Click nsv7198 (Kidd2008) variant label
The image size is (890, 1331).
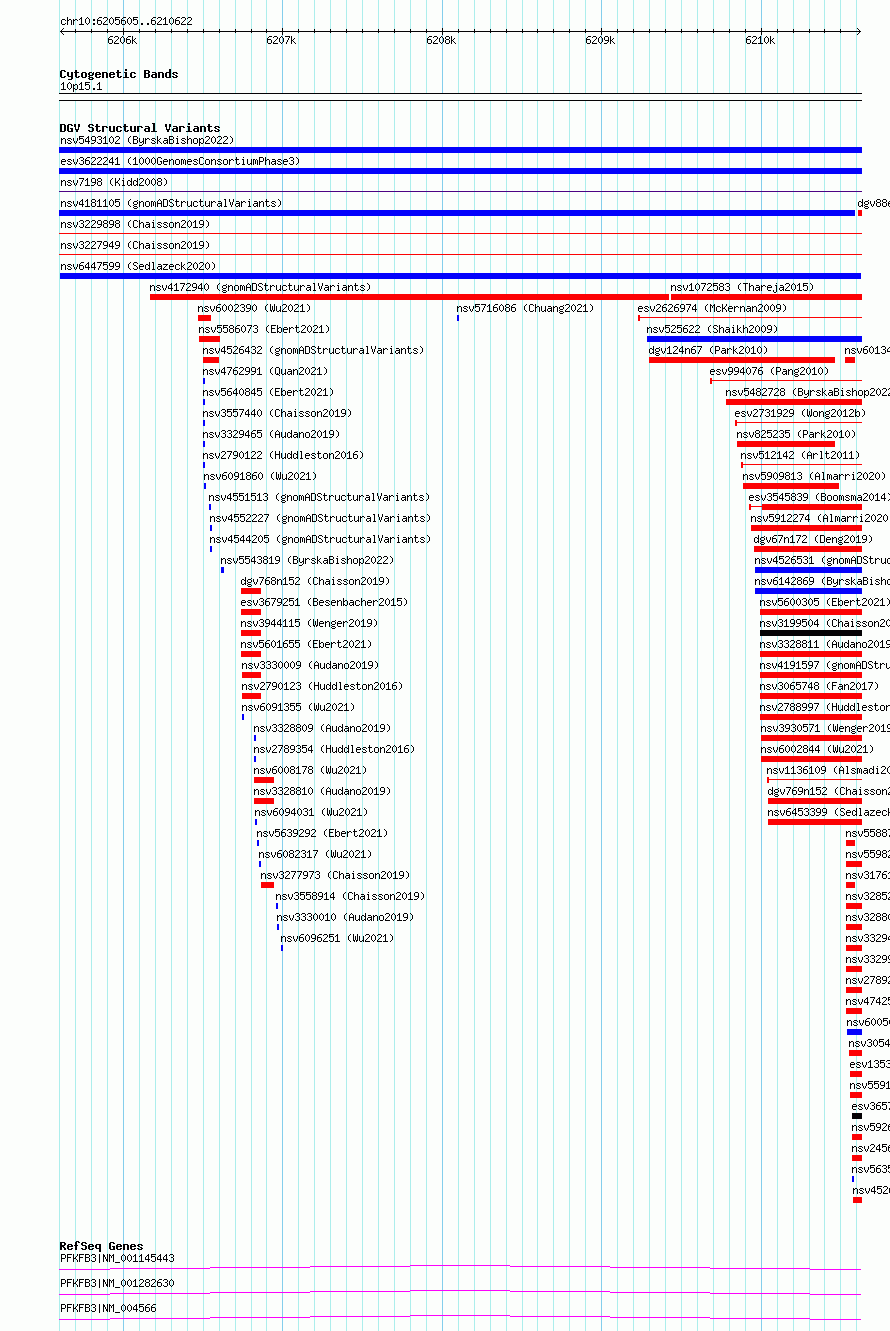click(114, 183)
